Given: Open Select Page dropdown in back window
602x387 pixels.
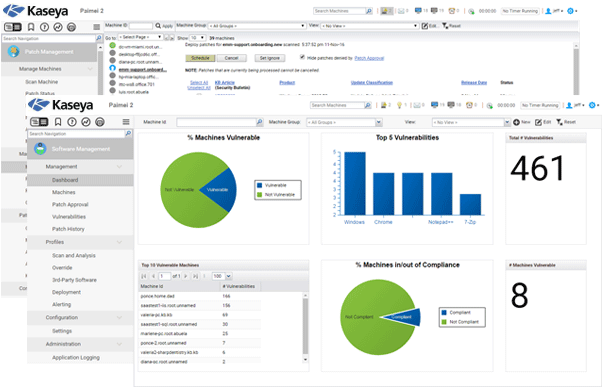Looking at the screenshot, I should (x=140, y=37).
